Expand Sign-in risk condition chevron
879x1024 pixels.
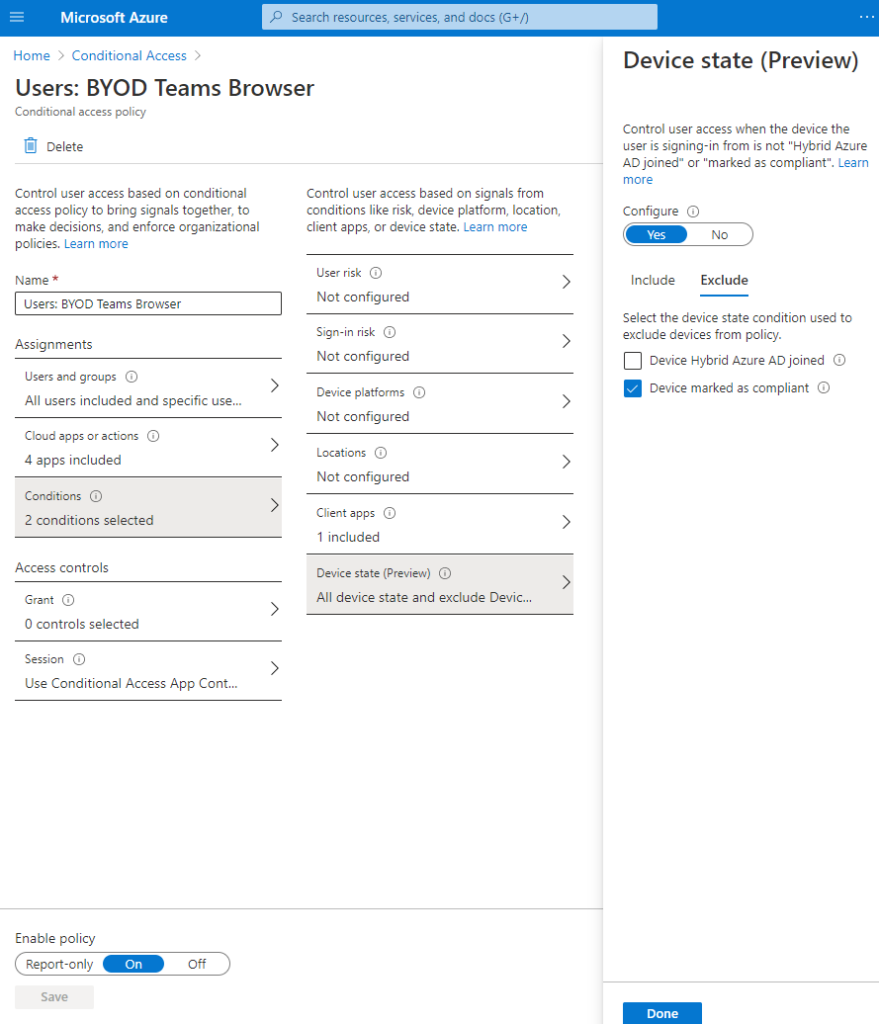566,341
